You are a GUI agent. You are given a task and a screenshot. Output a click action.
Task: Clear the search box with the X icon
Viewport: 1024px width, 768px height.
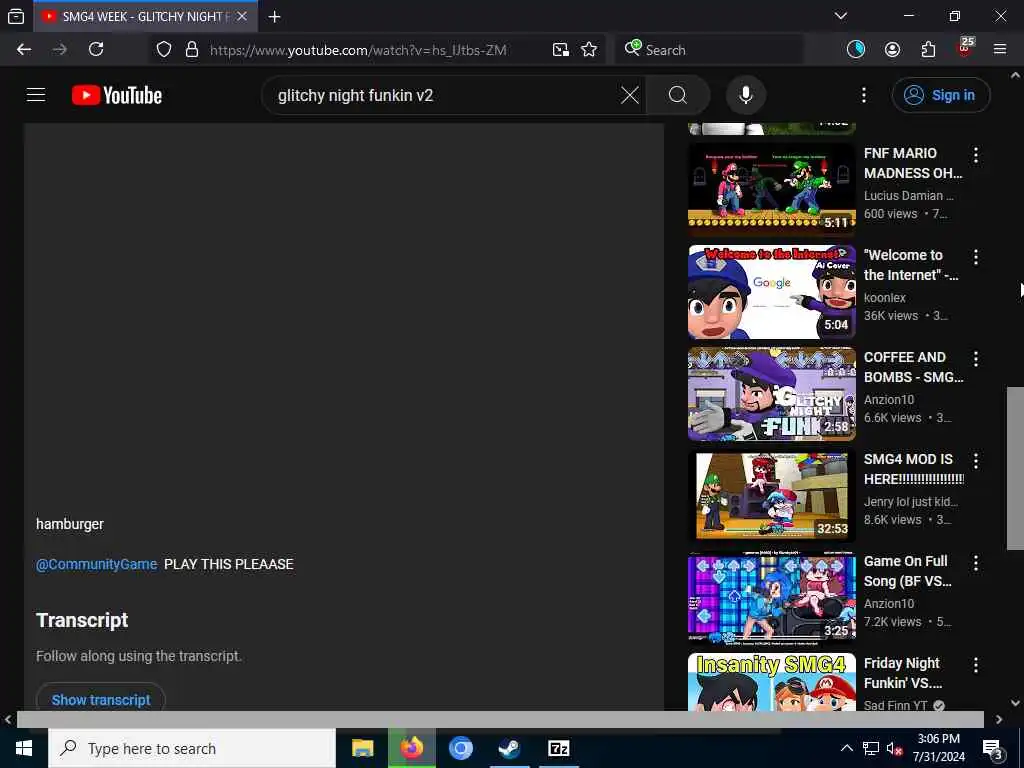[630, 95]
